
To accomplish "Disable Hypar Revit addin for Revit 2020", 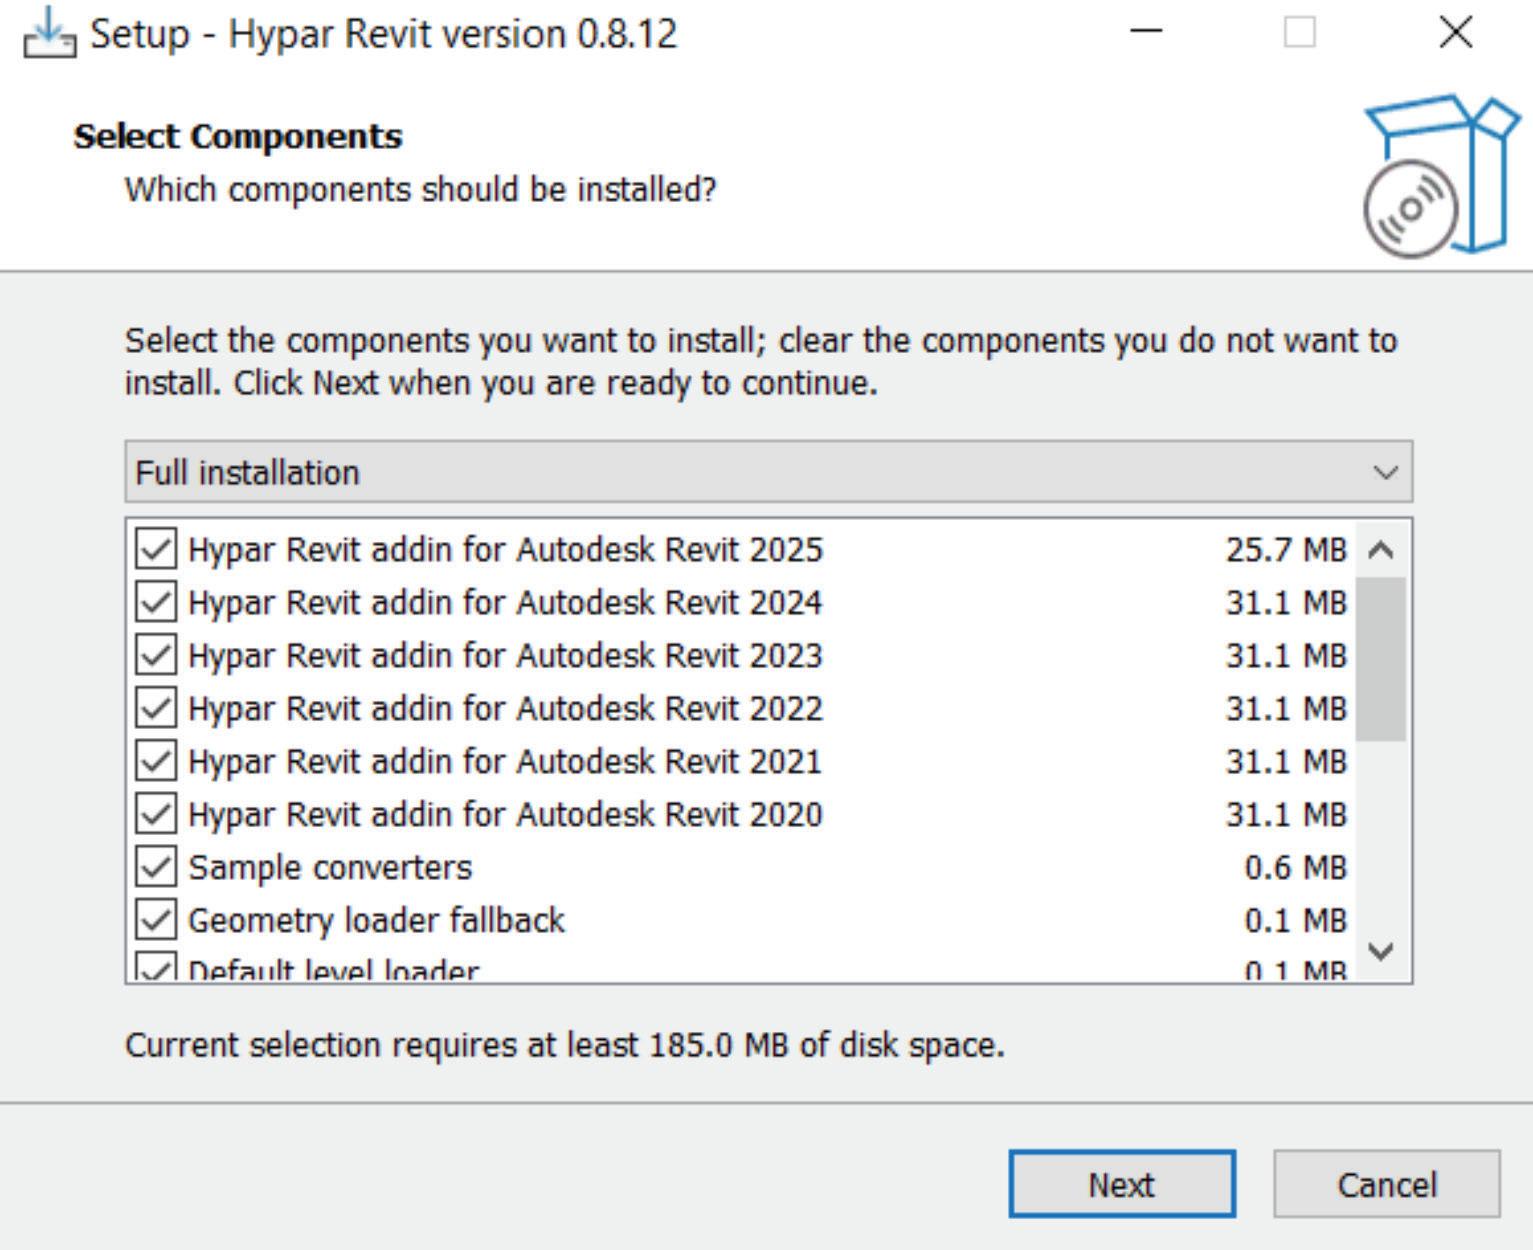I will coord(155,814).
